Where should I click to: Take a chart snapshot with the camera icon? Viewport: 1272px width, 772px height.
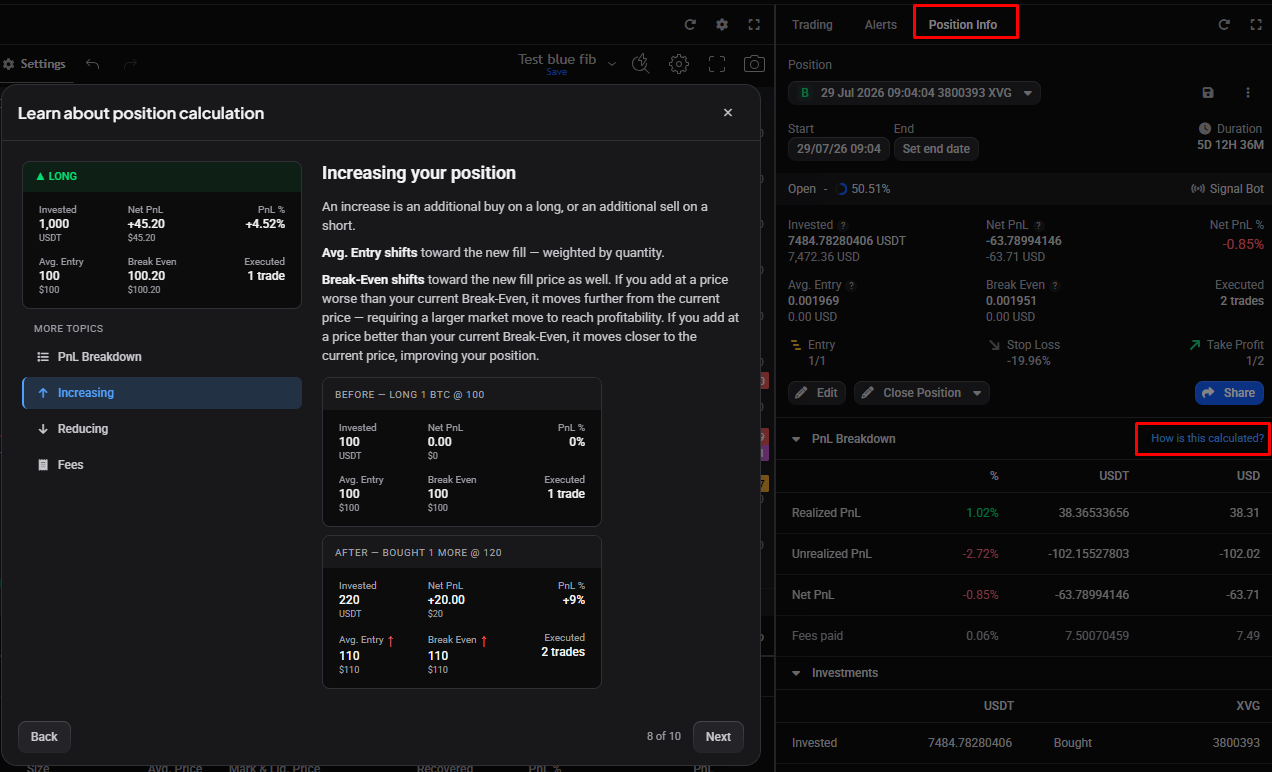coord(754,64)
